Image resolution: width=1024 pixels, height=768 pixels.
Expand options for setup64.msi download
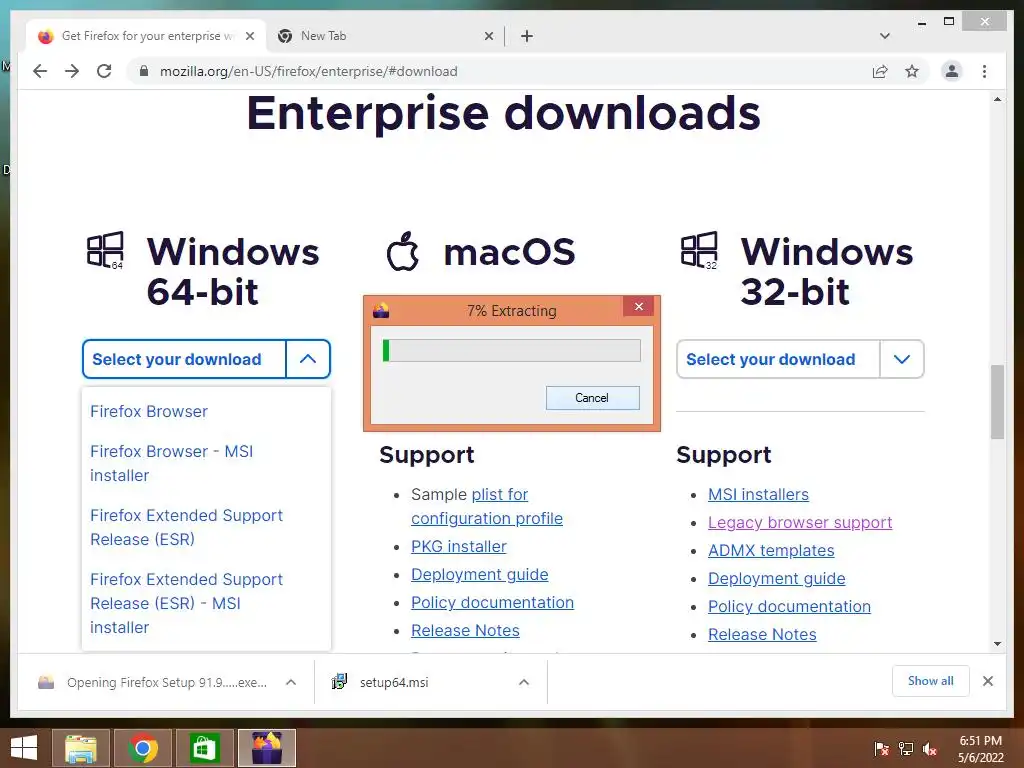point(524,682)
